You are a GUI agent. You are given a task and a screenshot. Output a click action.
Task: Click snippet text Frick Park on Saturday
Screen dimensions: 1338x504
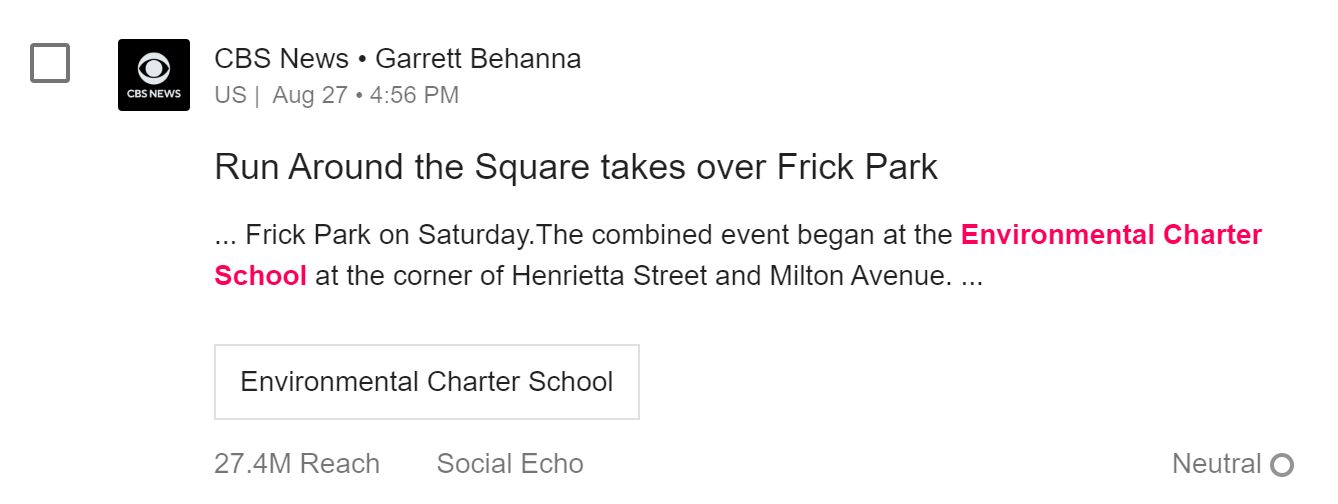pyautogui.click(x=388, y=235)
